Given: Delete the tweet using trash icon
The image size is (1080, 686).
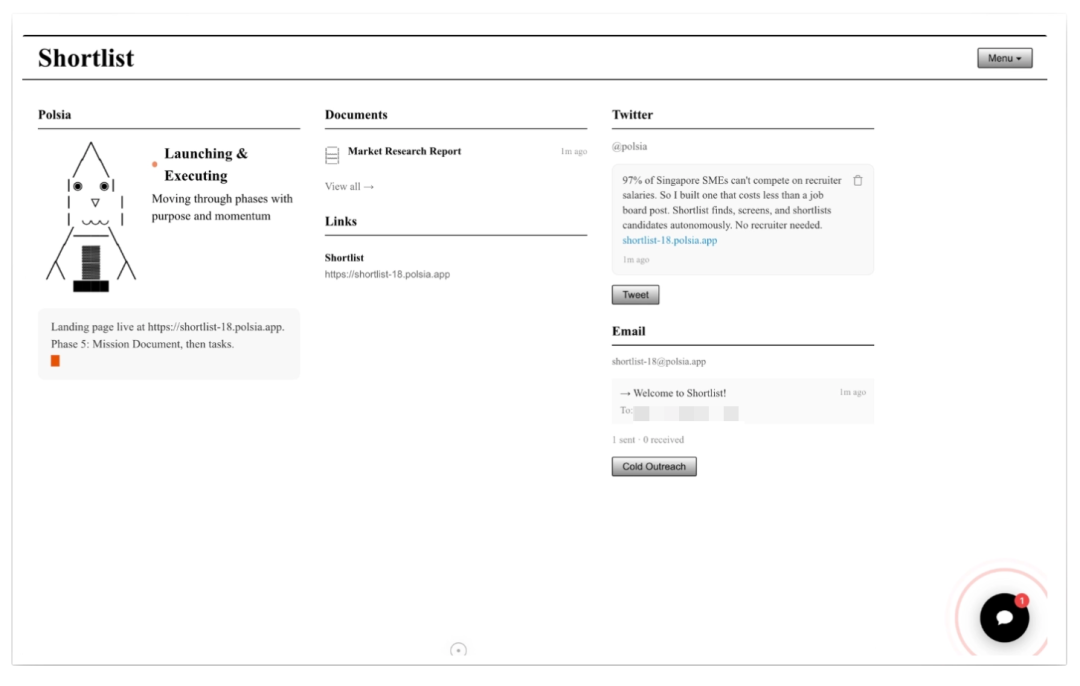Looking at the screenshot, I should (x=857, y=181).
